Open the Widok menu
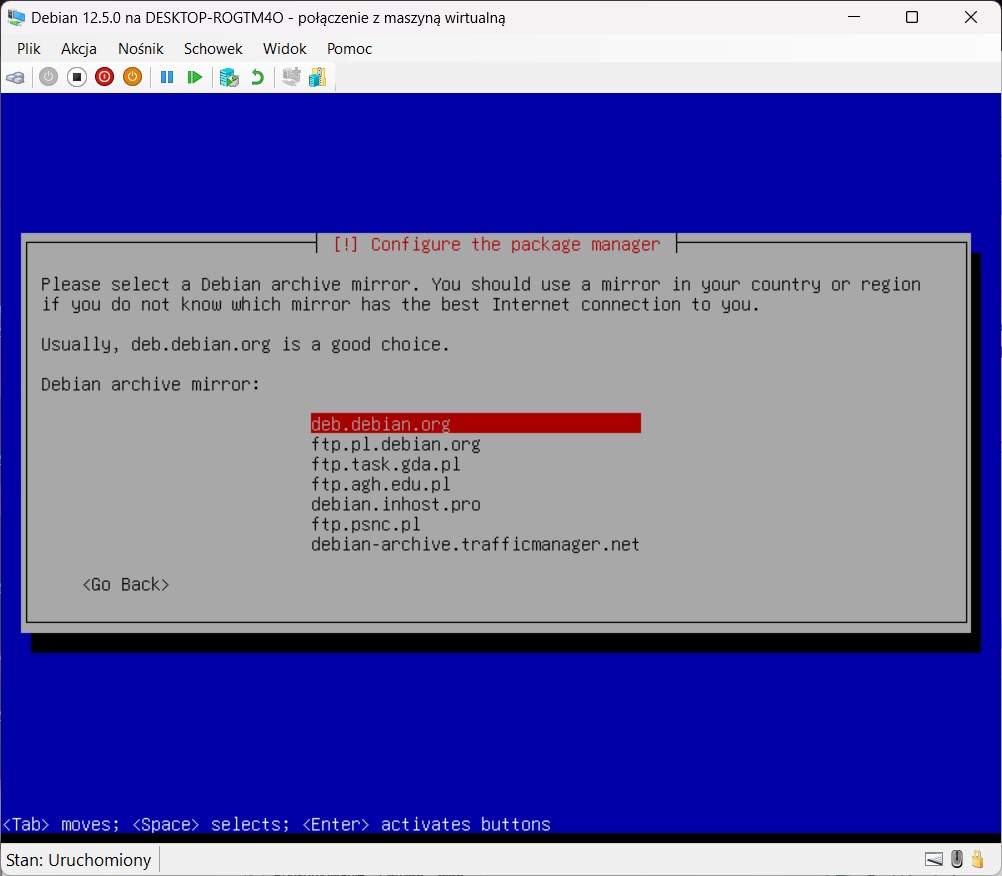This screenshot has width=1002, height=876. click(x=284, y=49)
